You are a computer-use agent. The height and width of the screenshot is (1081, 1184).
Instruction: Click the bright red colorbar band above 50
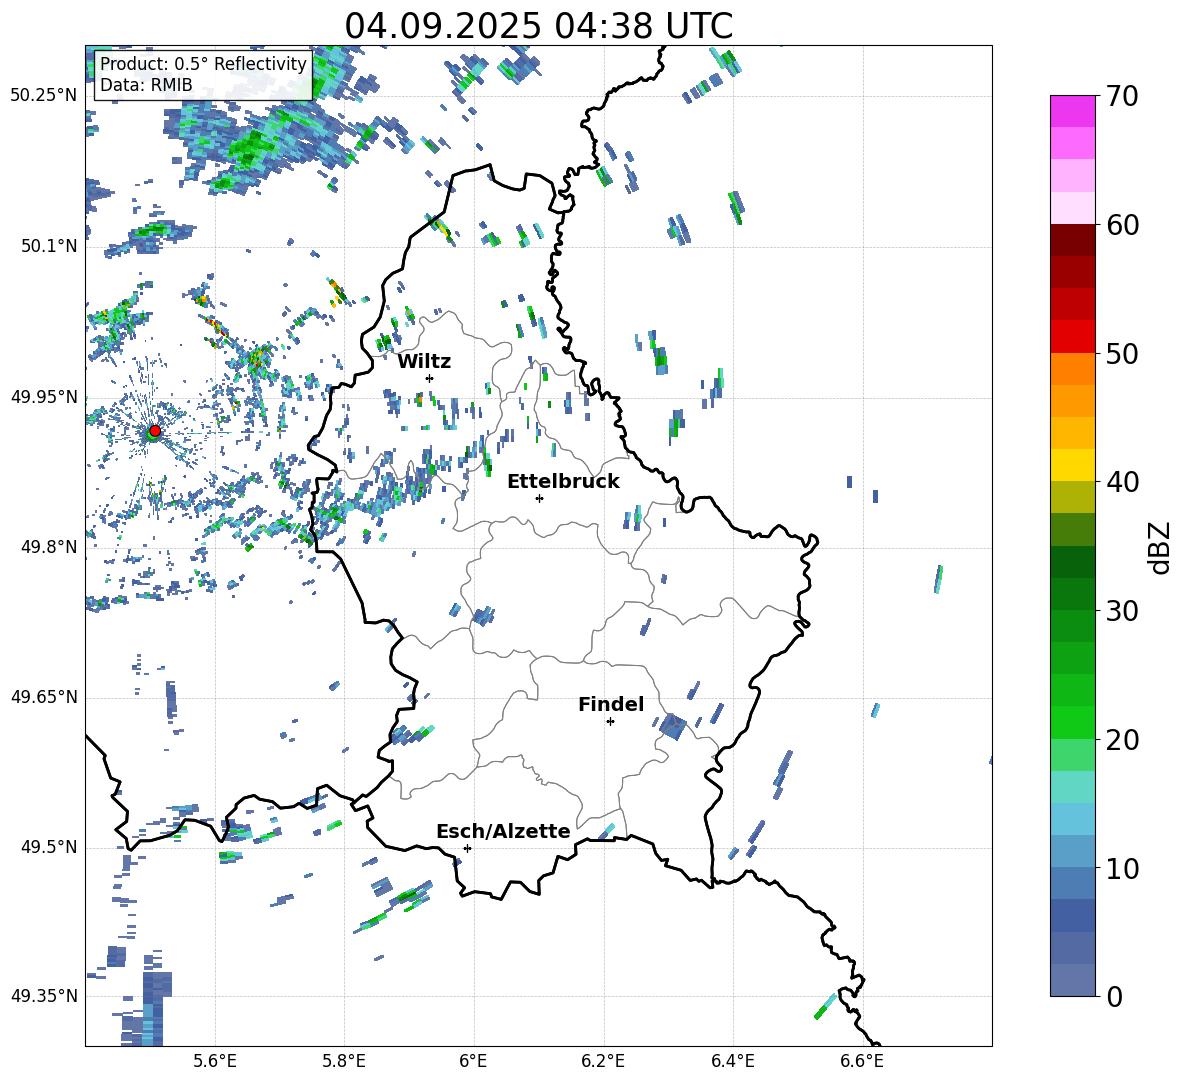point(1072,337)
